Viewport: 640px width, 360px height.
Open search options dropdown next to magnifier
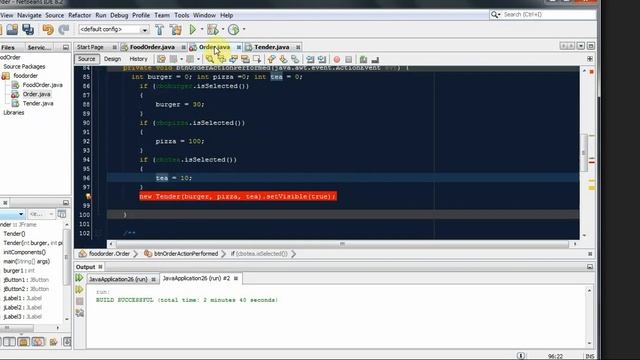[x=496, y=15]
